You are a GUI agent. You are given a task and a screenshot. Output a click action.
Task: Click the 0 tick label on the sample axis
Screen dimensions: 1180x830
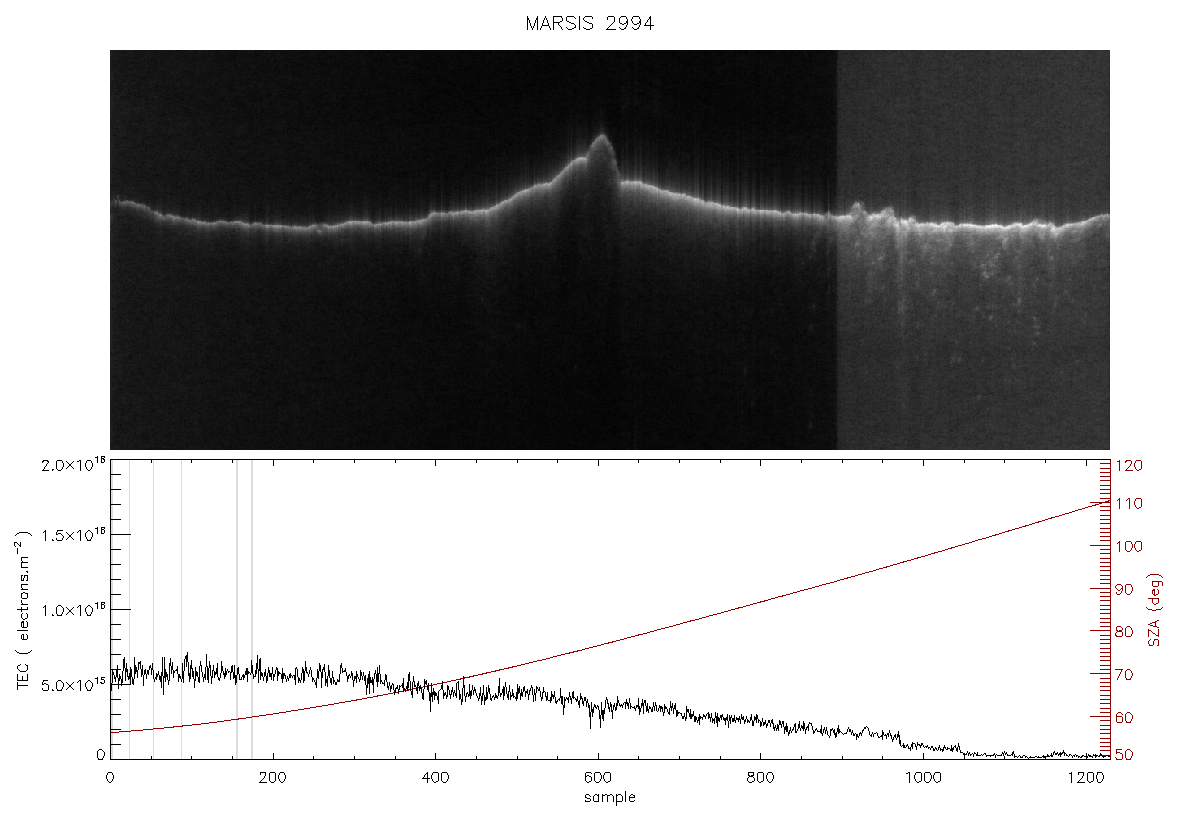111,777
